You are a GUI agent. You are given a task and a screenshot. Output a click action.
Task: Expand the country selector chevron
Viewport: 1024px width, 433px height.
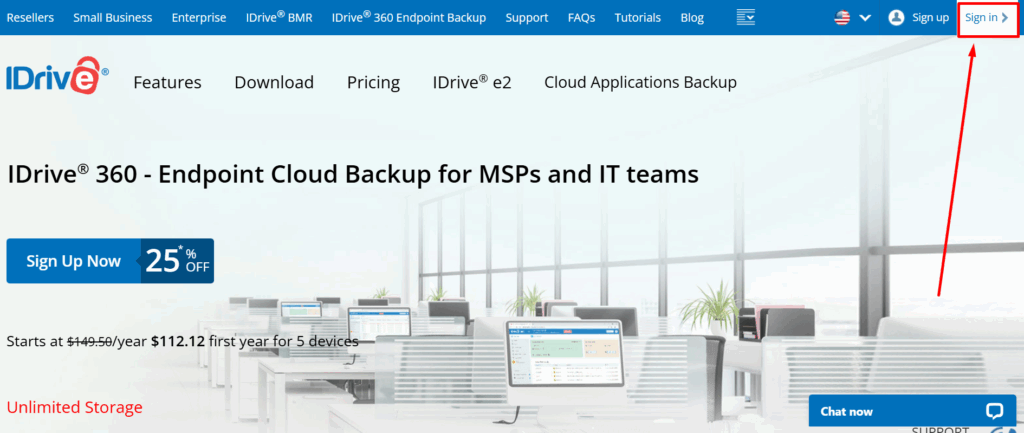pyautogui.click(x=865, y=18)
